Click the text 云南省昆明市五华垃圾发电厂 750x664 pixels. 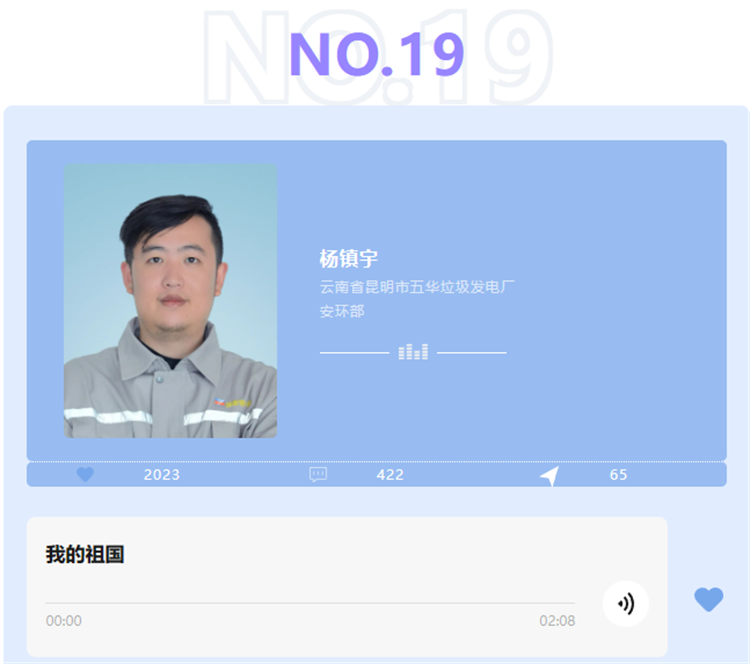(x=417, y=287)
